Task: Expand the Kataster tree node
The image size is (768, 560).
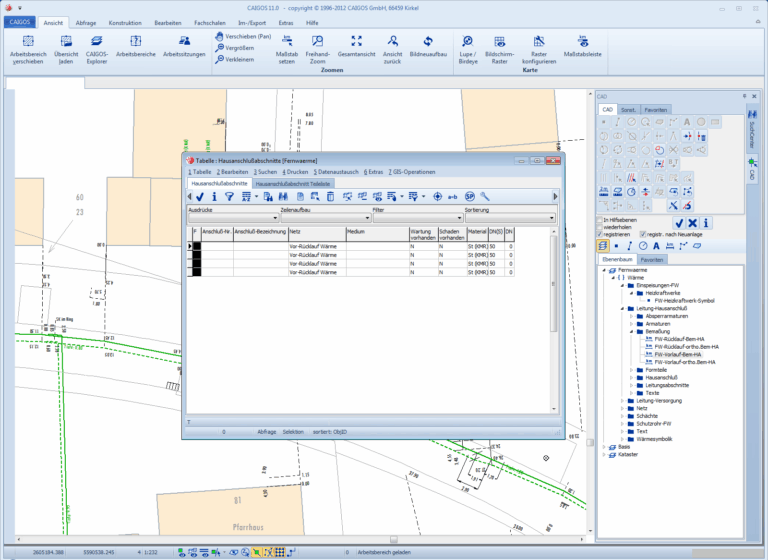Action: 603,454
